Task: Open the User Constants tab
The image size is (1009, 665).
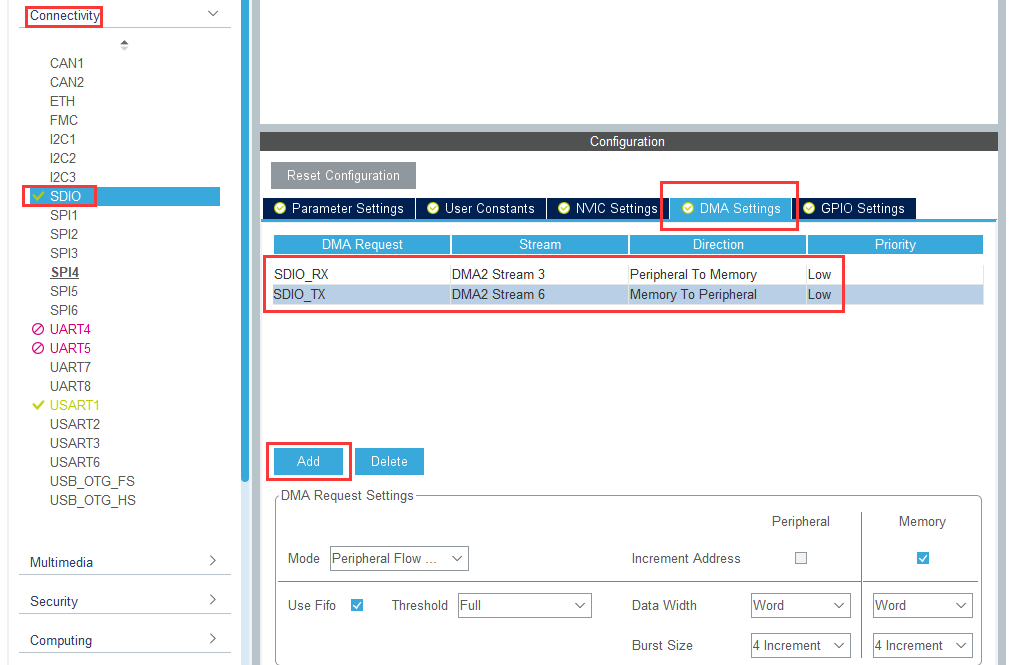Action: (x=481, y=209)
